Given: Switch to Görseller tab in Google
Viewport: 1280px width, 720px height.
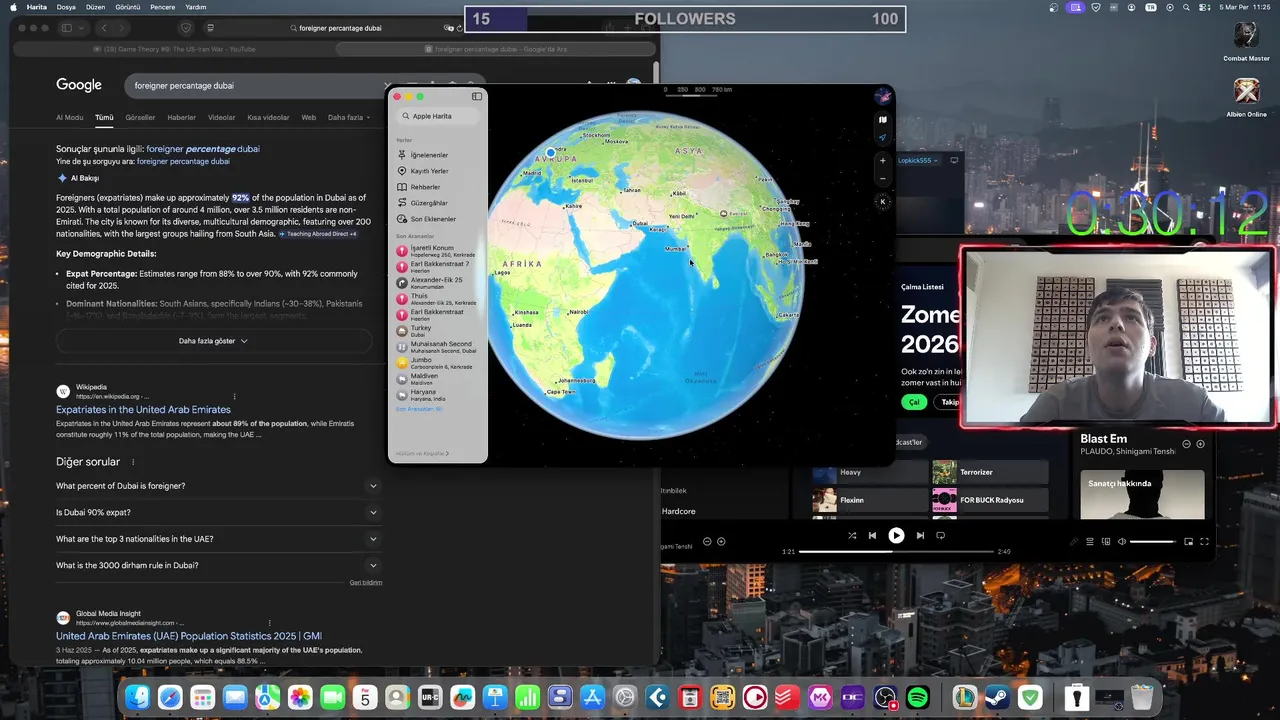Looking at the screenshot, I should pos(140,117).
